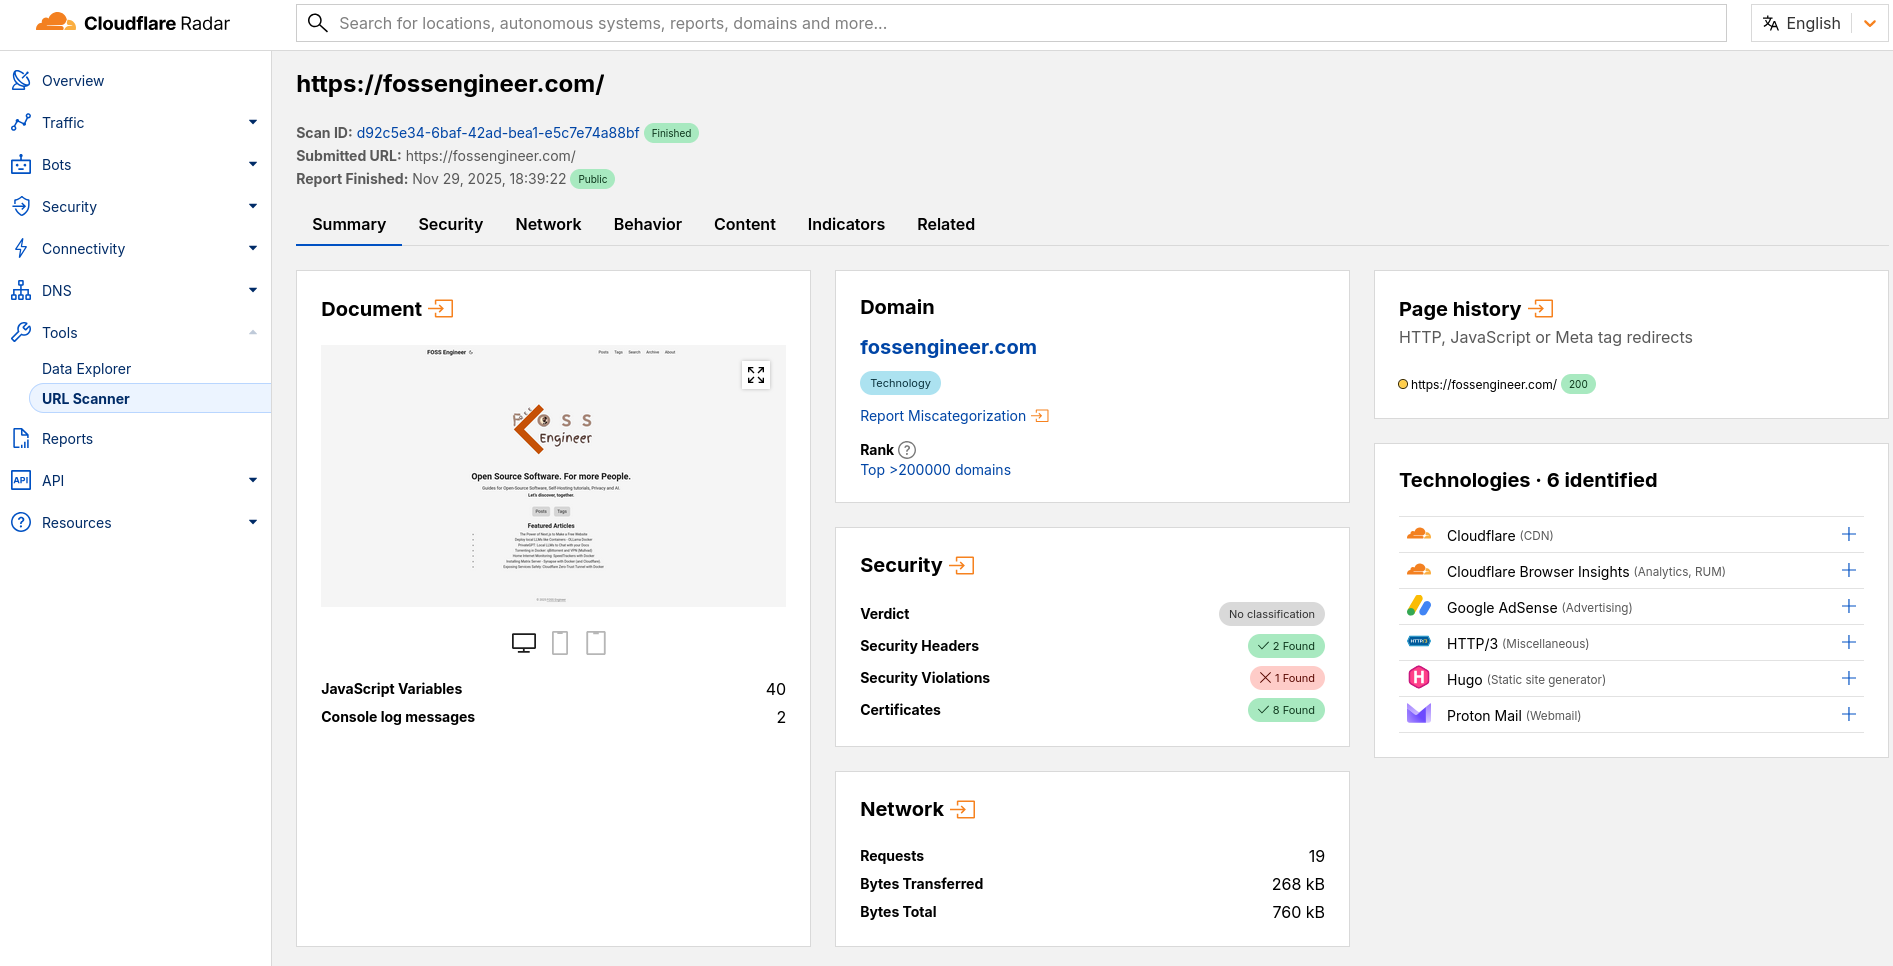Open the Indicators tab

(x=845, y=224)
